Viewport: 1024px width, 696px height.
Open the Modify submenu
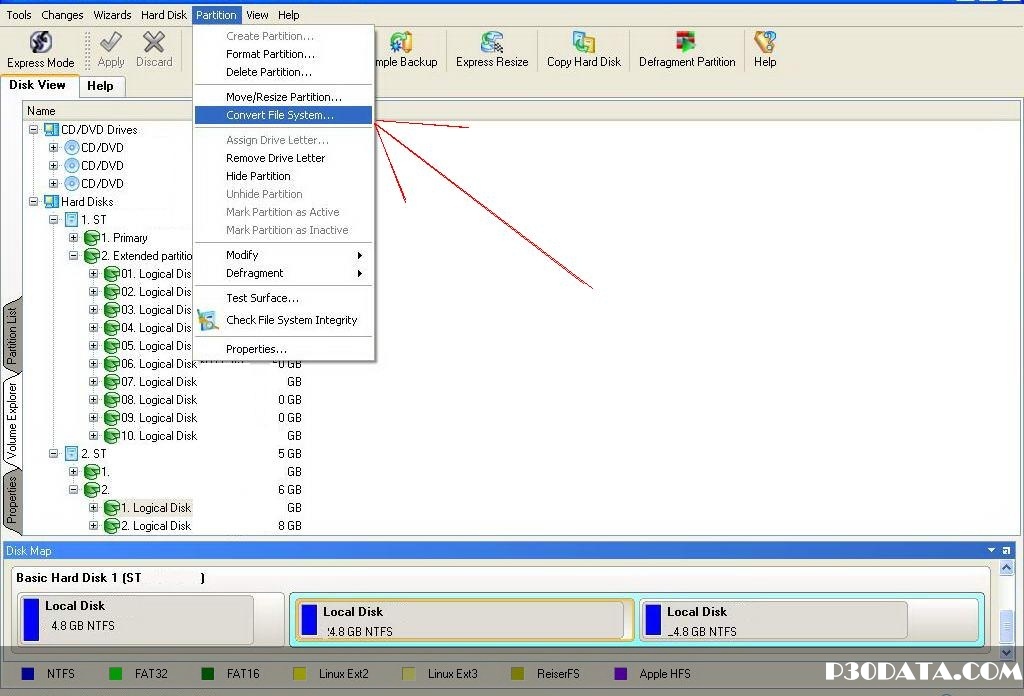coord(242,255)
